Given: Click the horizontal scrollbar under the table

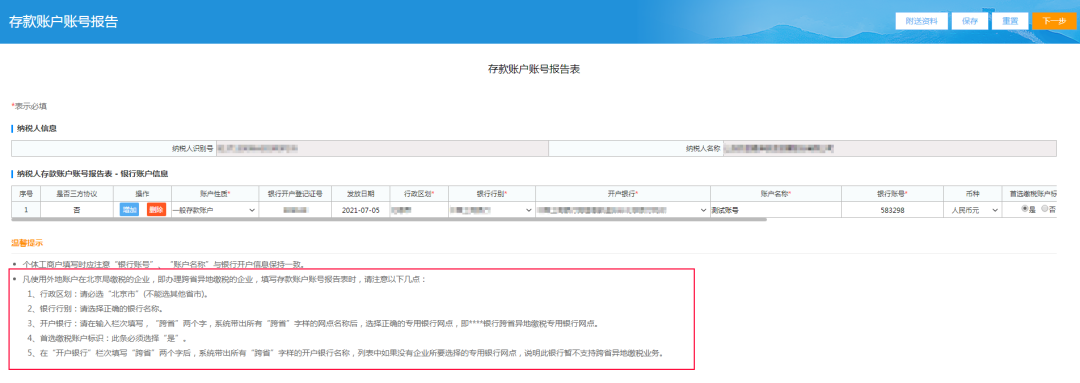Looking at the screenshot, I should point(389,220).
